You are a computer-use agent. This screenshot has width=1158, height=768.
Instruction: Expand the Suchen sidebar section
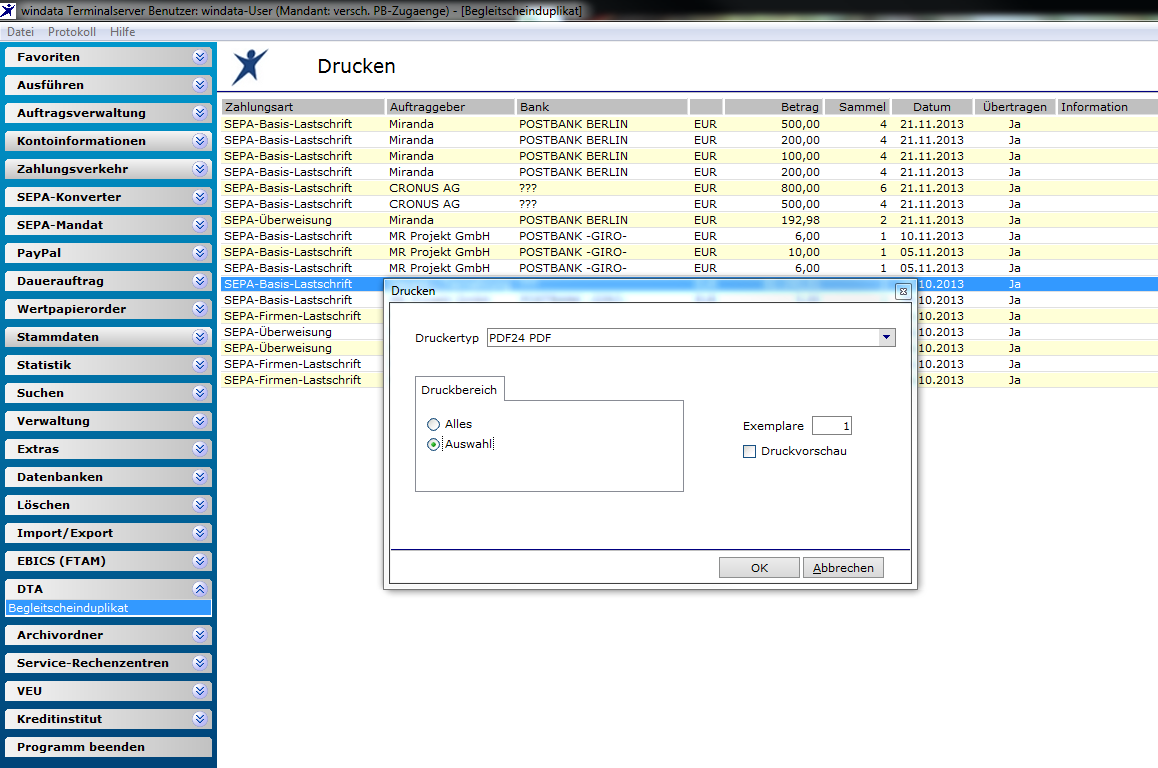(x=109, y=393)
